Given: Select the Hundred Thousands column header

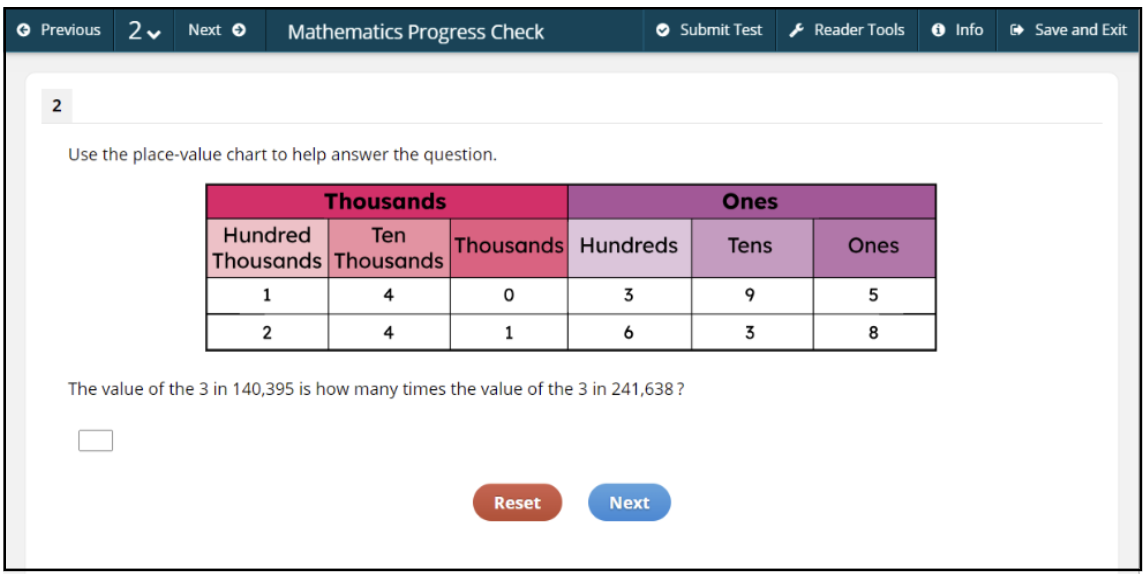Looking at the screenshot, I should (267, 248).
